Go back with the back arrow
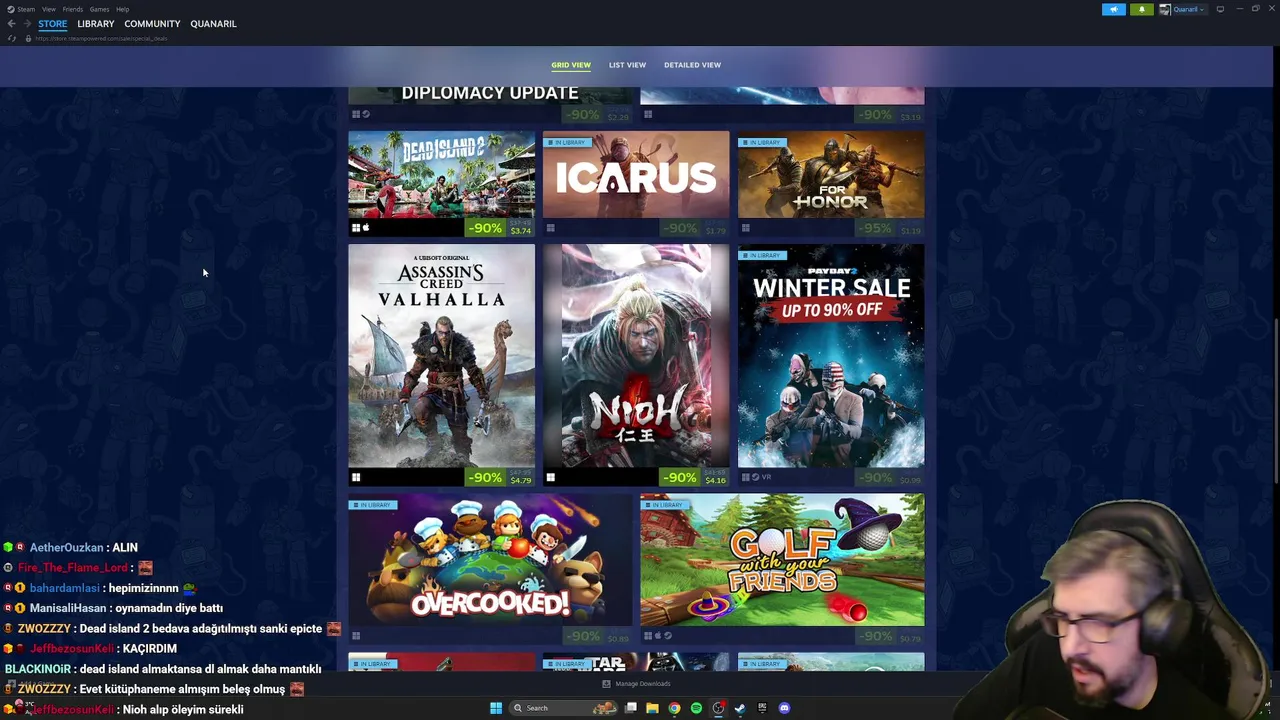 point(11,24)
